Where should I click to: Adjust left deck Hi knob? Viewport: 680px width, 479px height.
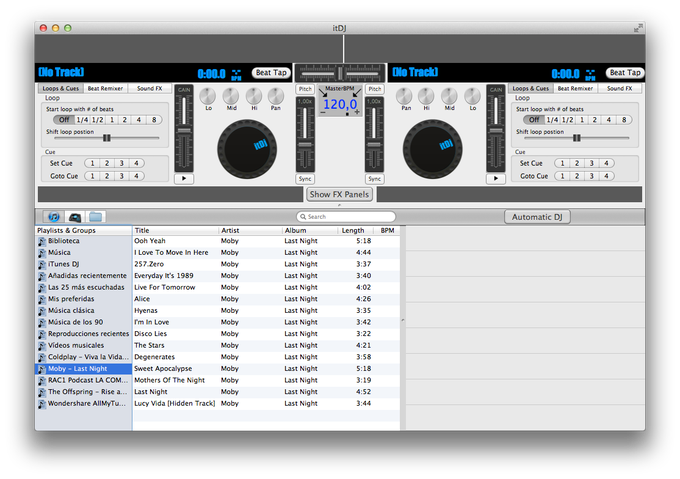[254, 96]
